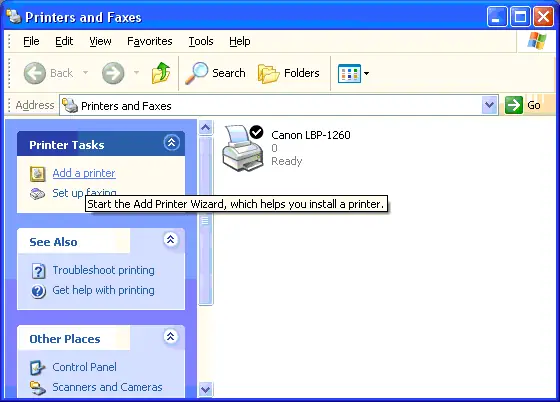Viewport: 560px width, 402px height.
Task: Click the address bar printer icon
Action: 70,106
